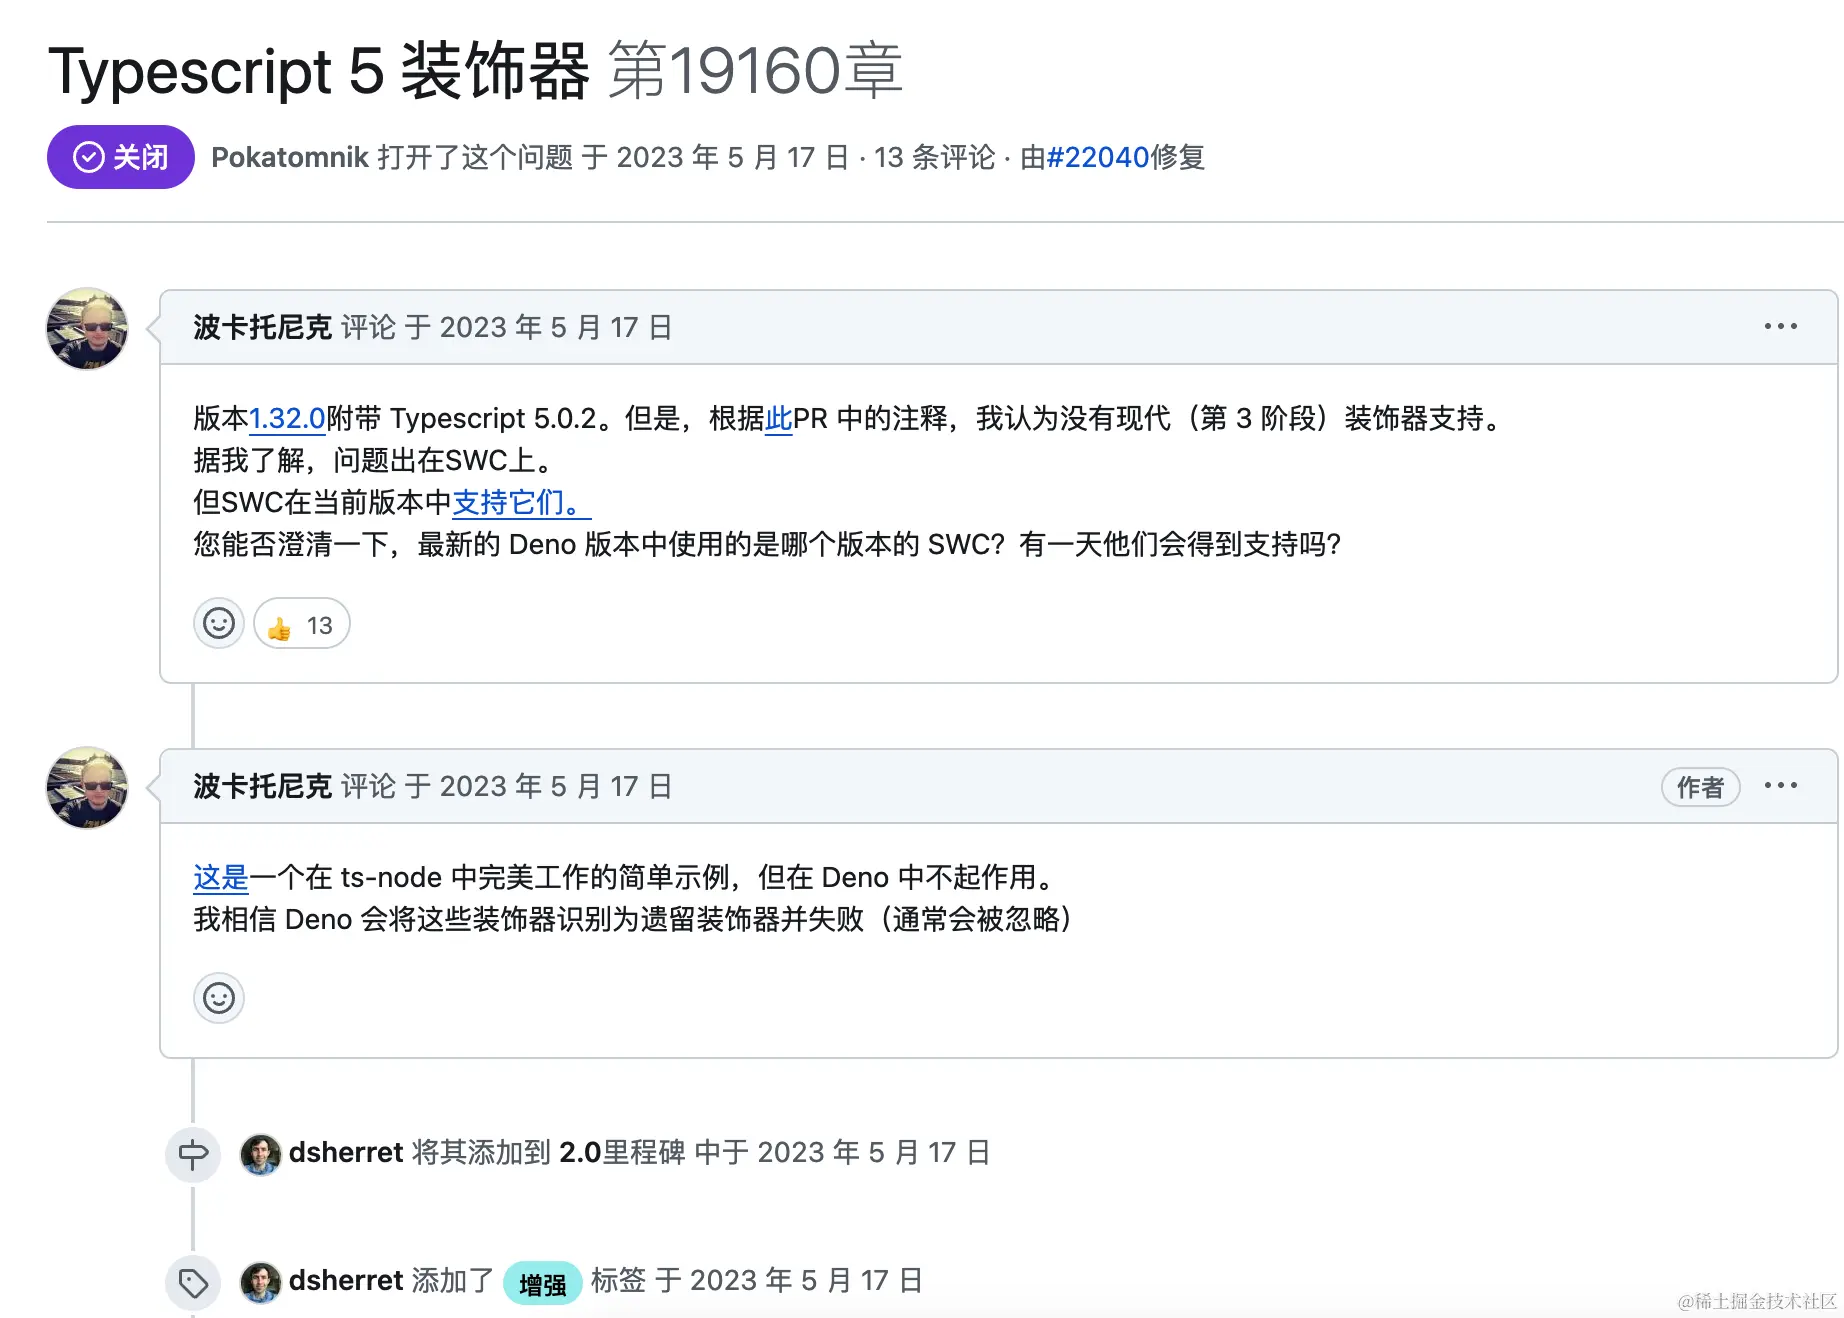Open dsherret's avatar in the milestone event
This screenshot has height=1318, width=1844.
260,1154
